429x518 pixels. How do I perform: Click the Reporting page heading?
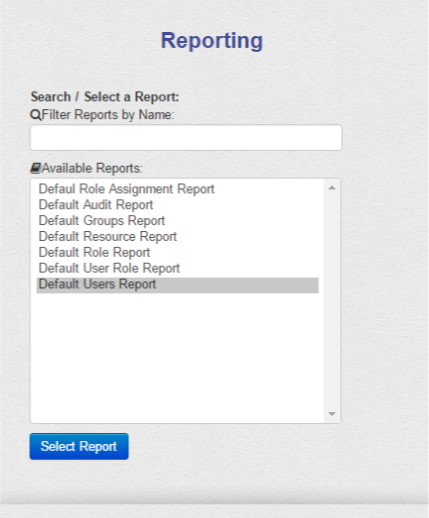point(212,41)
